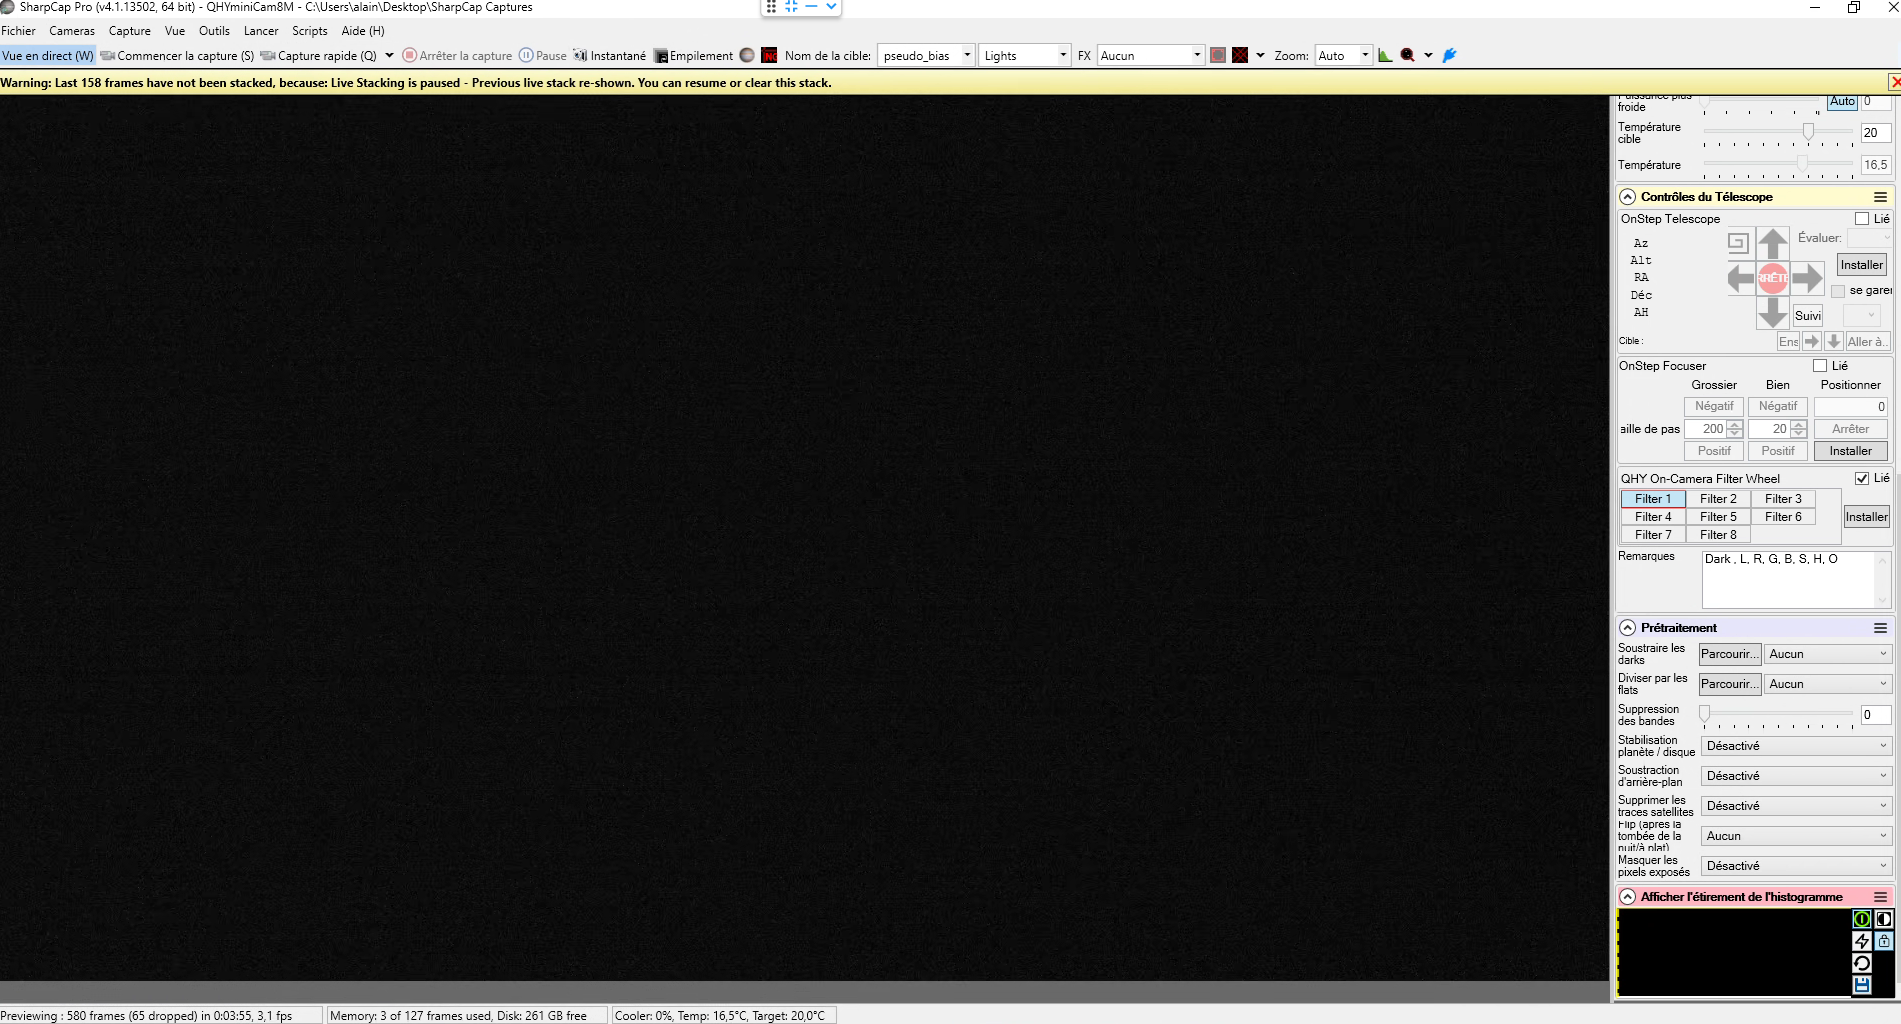Uncheck the QHY Filter Wheel Lié checkbox
The image size is (1901, 1024).
tap(1862, 478)
